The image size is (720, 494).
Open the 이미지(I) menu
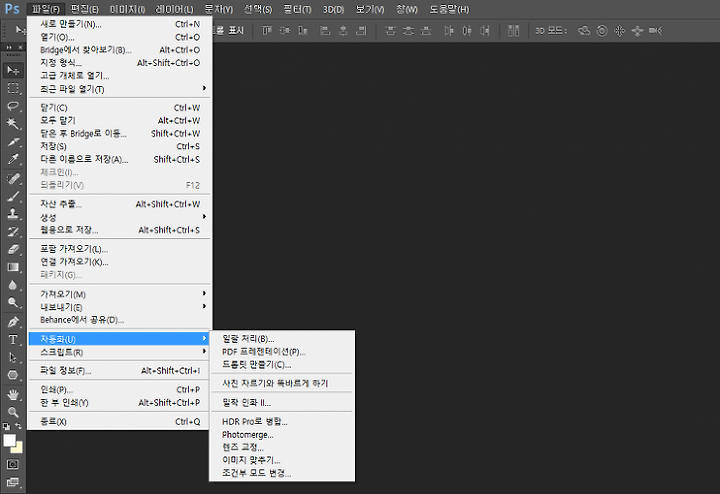pyautogui.click(x=127, y=9)
